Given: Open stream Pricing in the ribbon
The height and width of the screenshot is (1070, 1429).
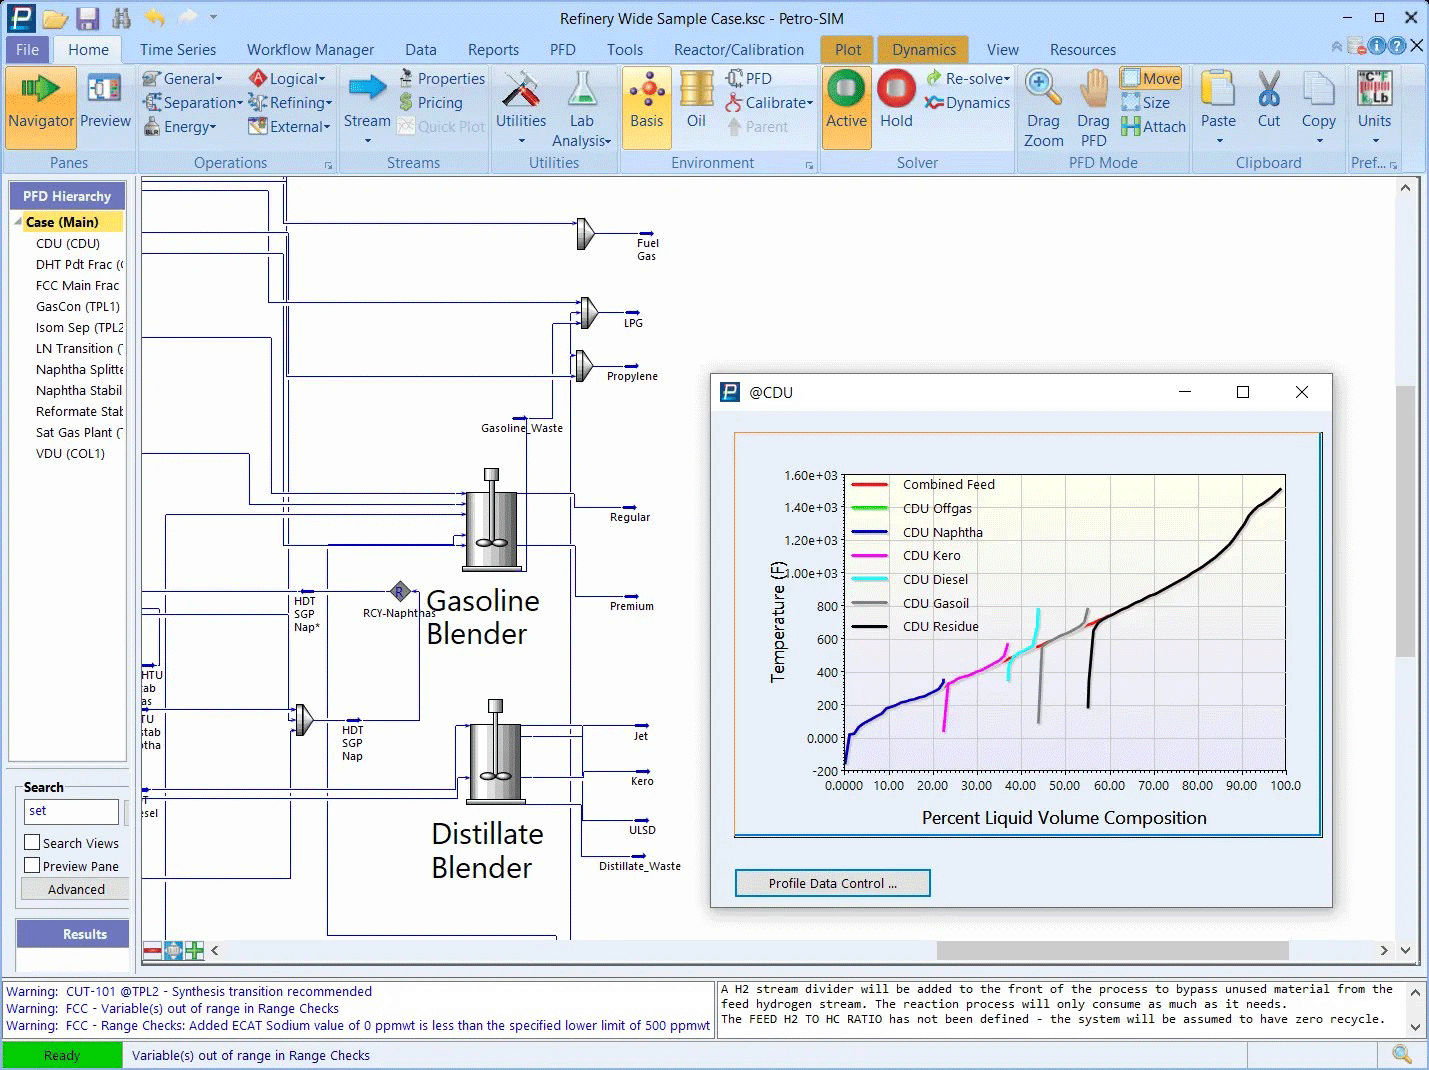Looking at the screenshot, I should tap(431, 102).
